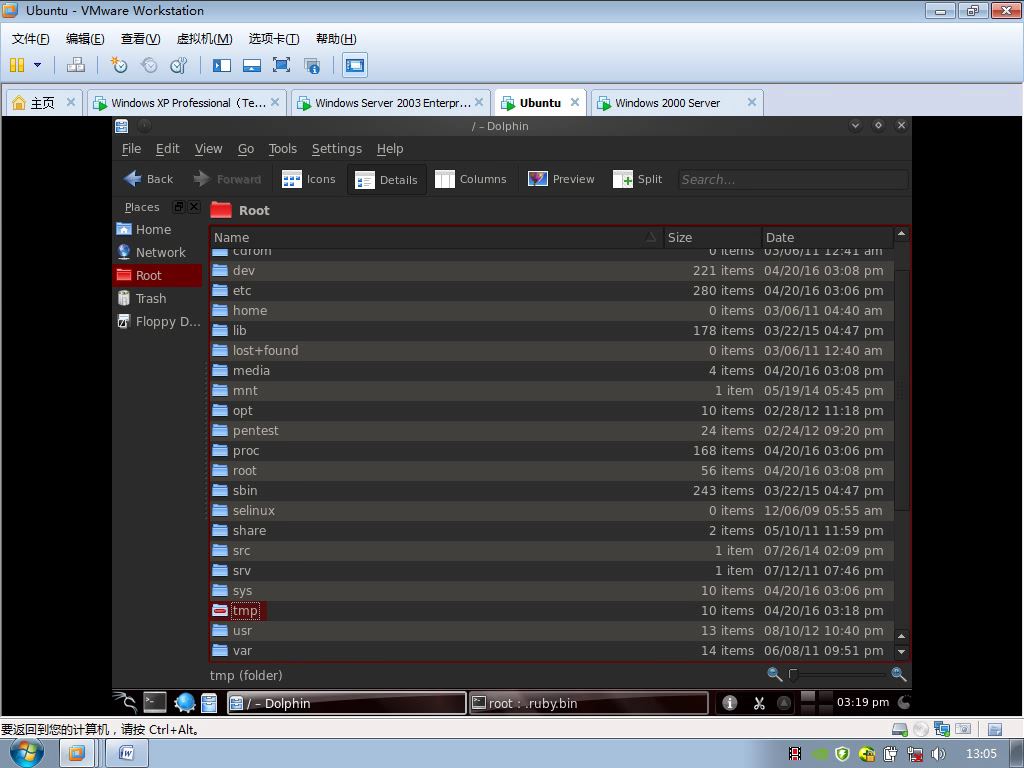Click the Dolphin taskbar entry
1024x768 pixels.
pyautogui.click(x=346, y=703)
